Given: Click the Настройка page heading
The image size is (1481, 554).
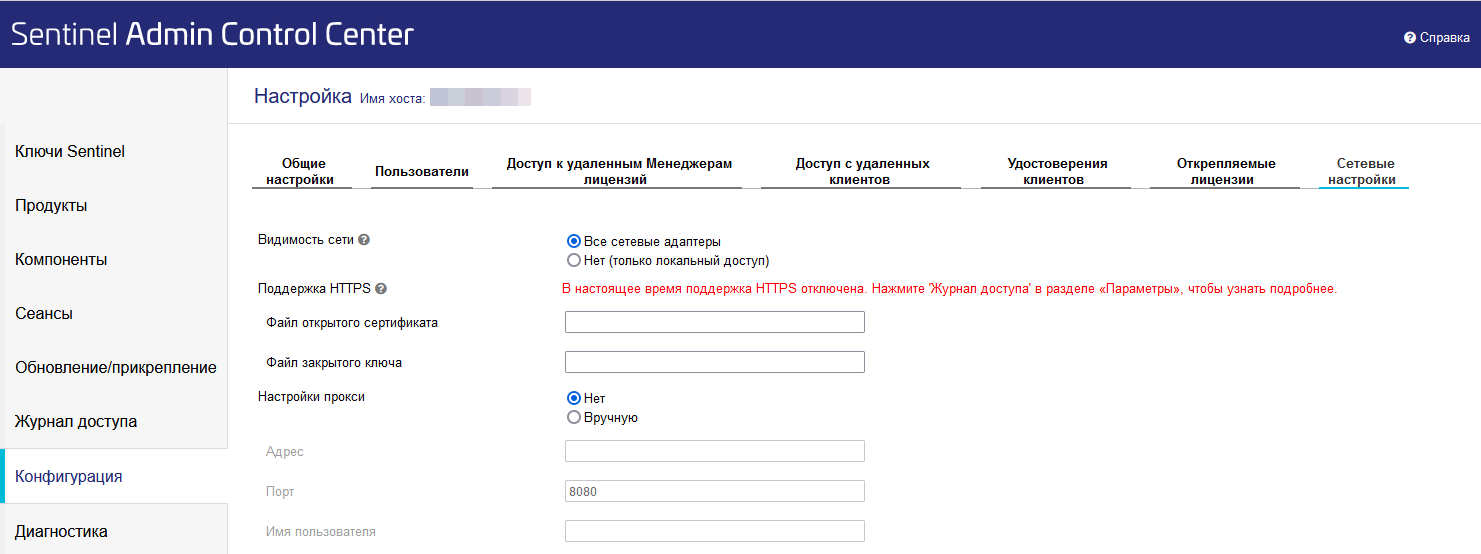Looking at the screenshot, I should pyautogui.click(x=303, y=96).
